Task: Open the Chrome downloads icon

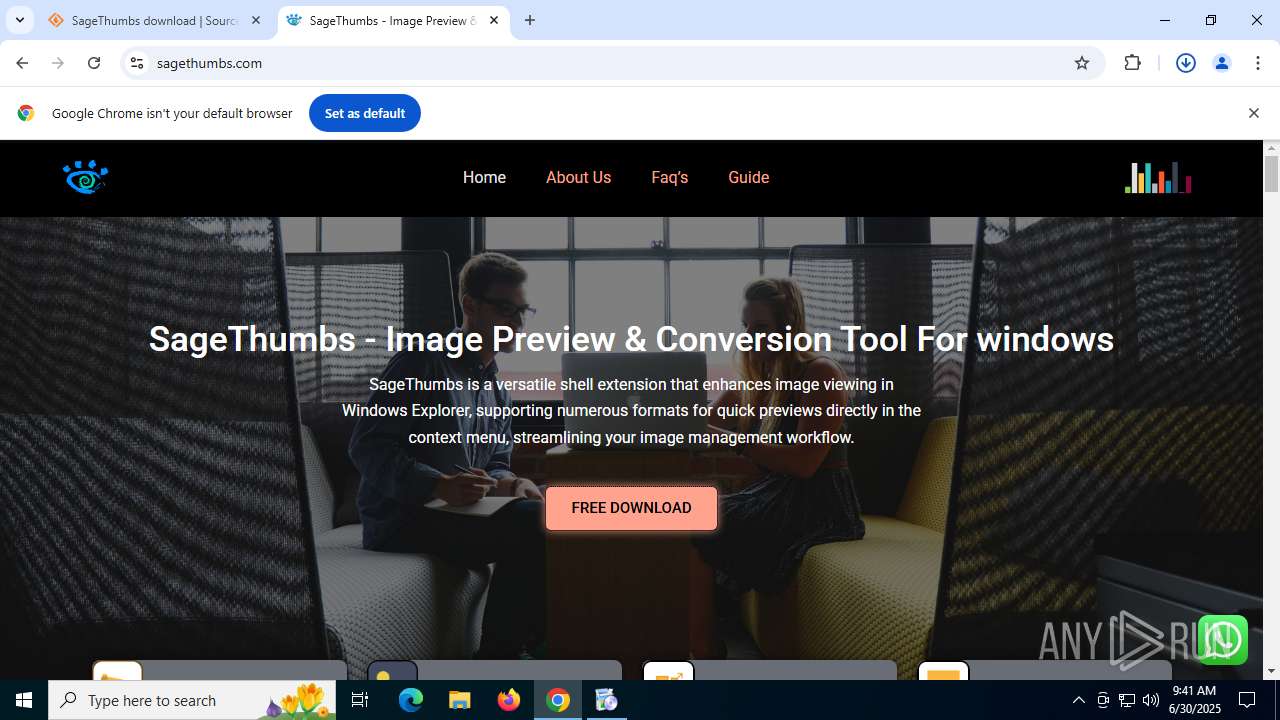Action: pyautogui.click(x=1186, y=63)
